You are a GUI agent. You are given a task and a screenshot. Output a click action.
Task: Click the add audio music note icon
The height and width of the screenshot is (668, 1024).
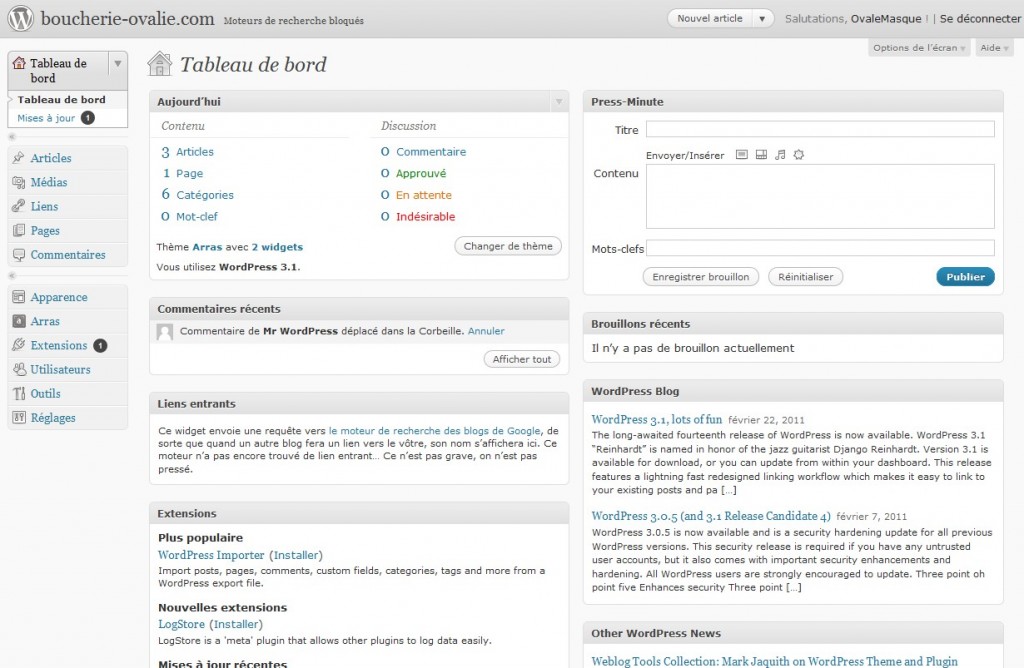click(x=780, y=155)
